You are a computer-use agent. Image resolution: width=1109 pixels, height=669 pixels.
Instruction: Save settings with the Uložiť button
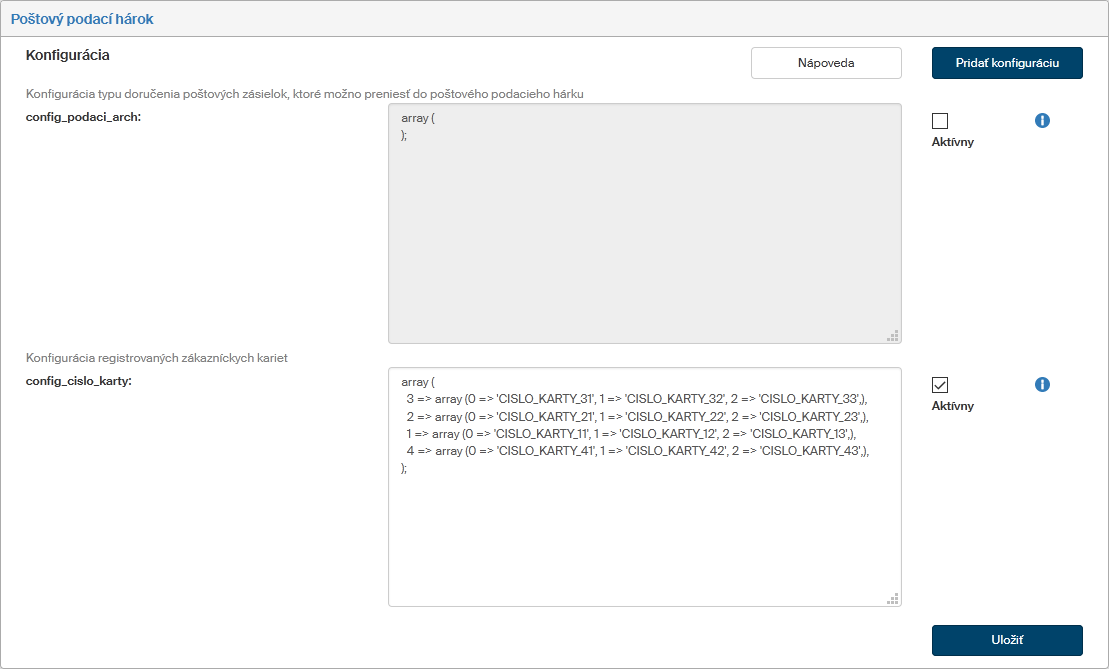[1007, 641]
